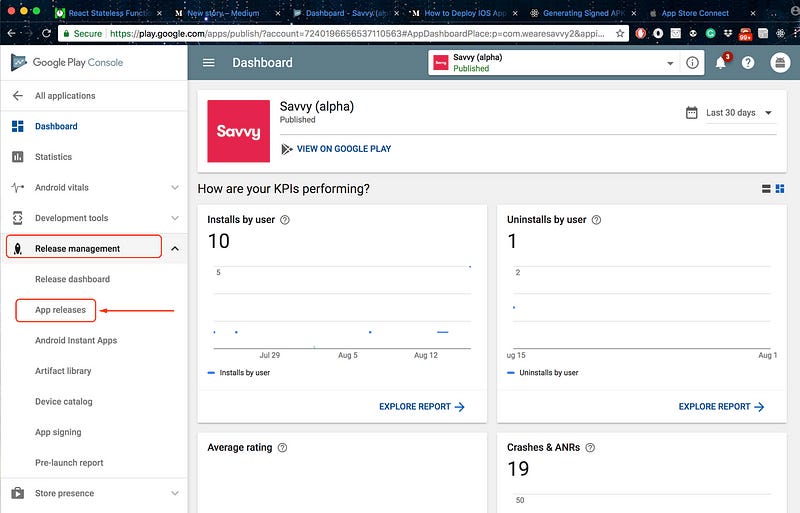Explore report for Uninstalls by user
The height and width of the screenshot is (513, 800).
click(721, 407)
